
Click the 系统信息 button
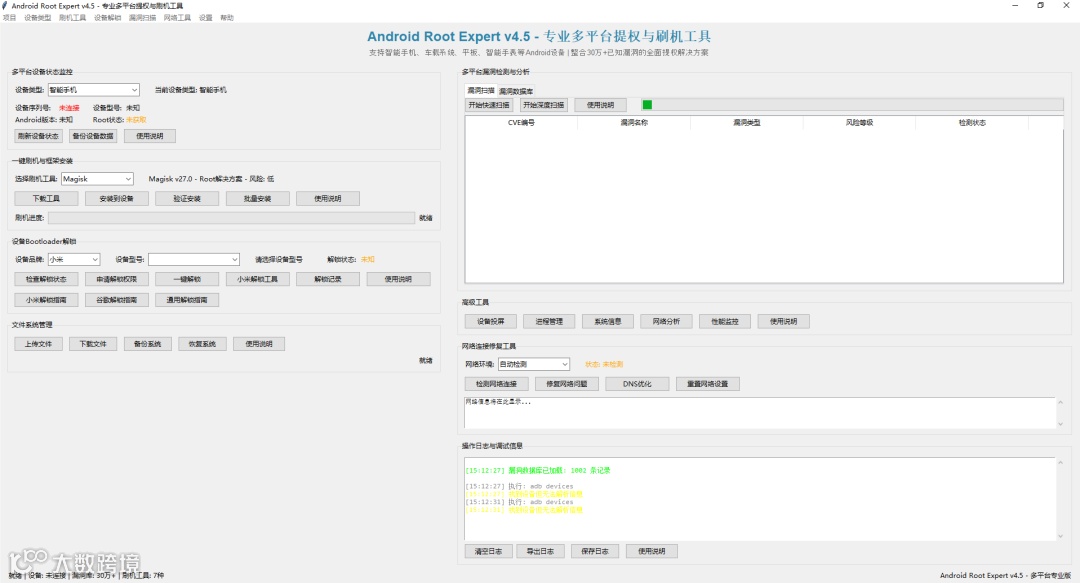tap(608, 321)
